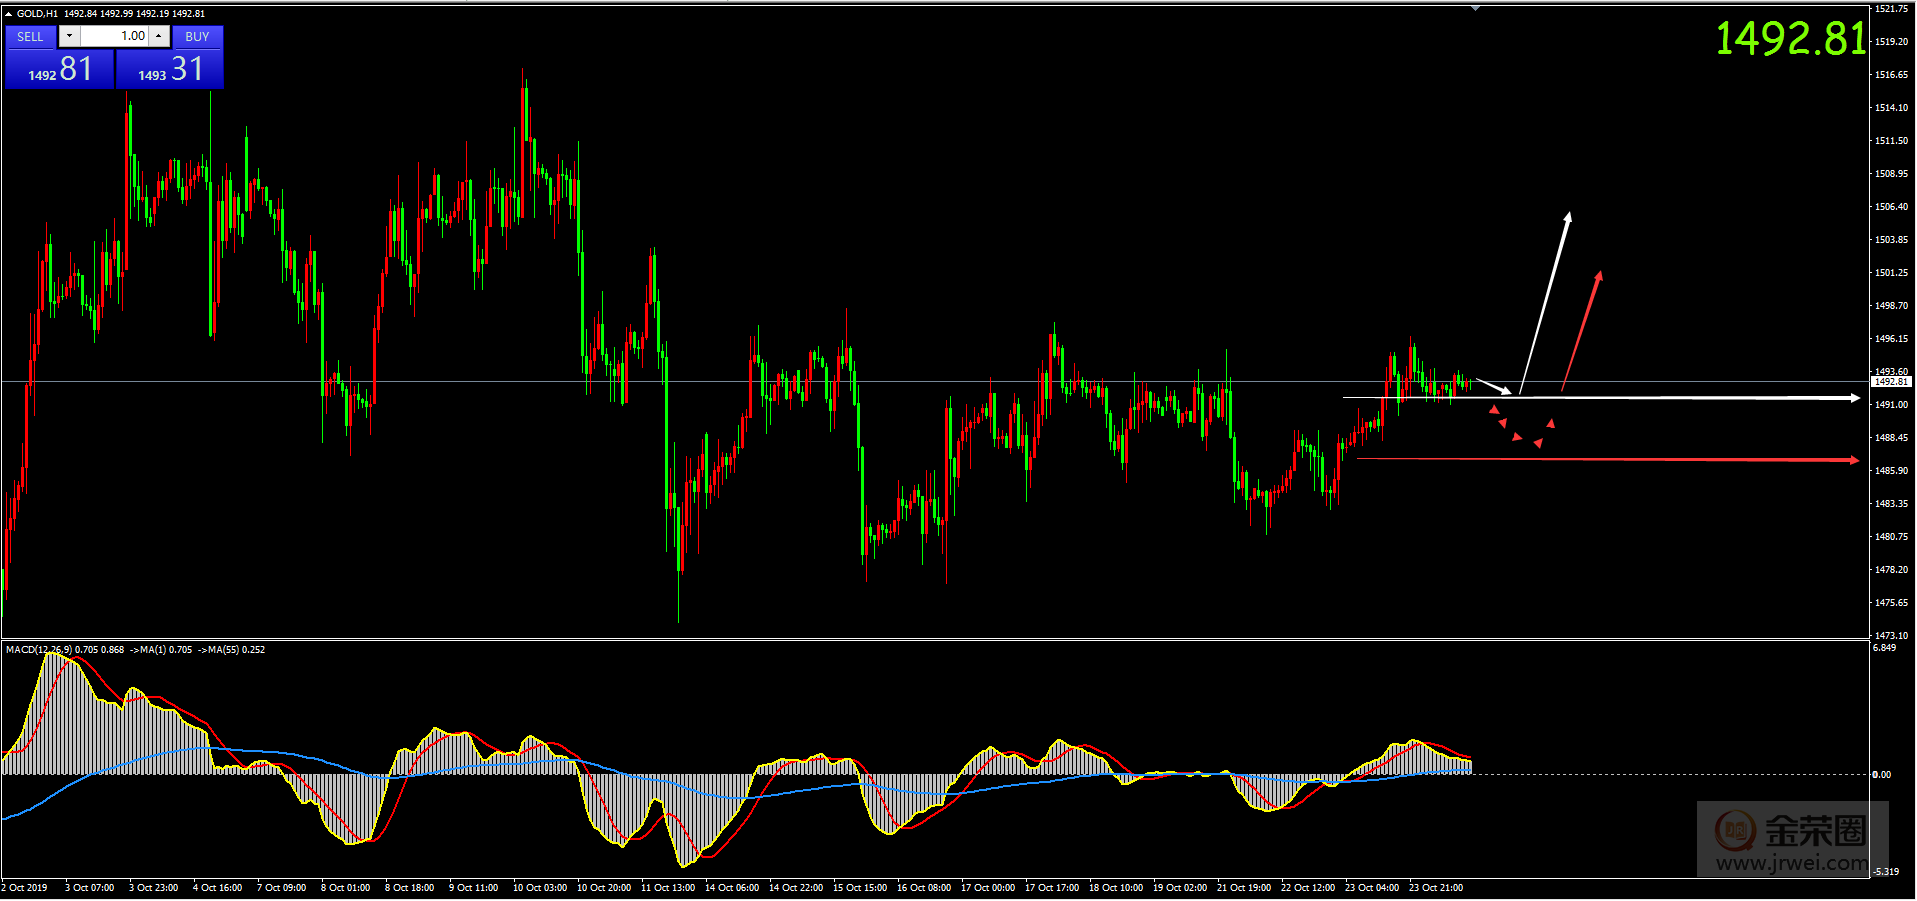Click the SELL button showing 1492 81
Viewport: 1917px width, 901px height.
pyautogui.click(x=57, y=68)
